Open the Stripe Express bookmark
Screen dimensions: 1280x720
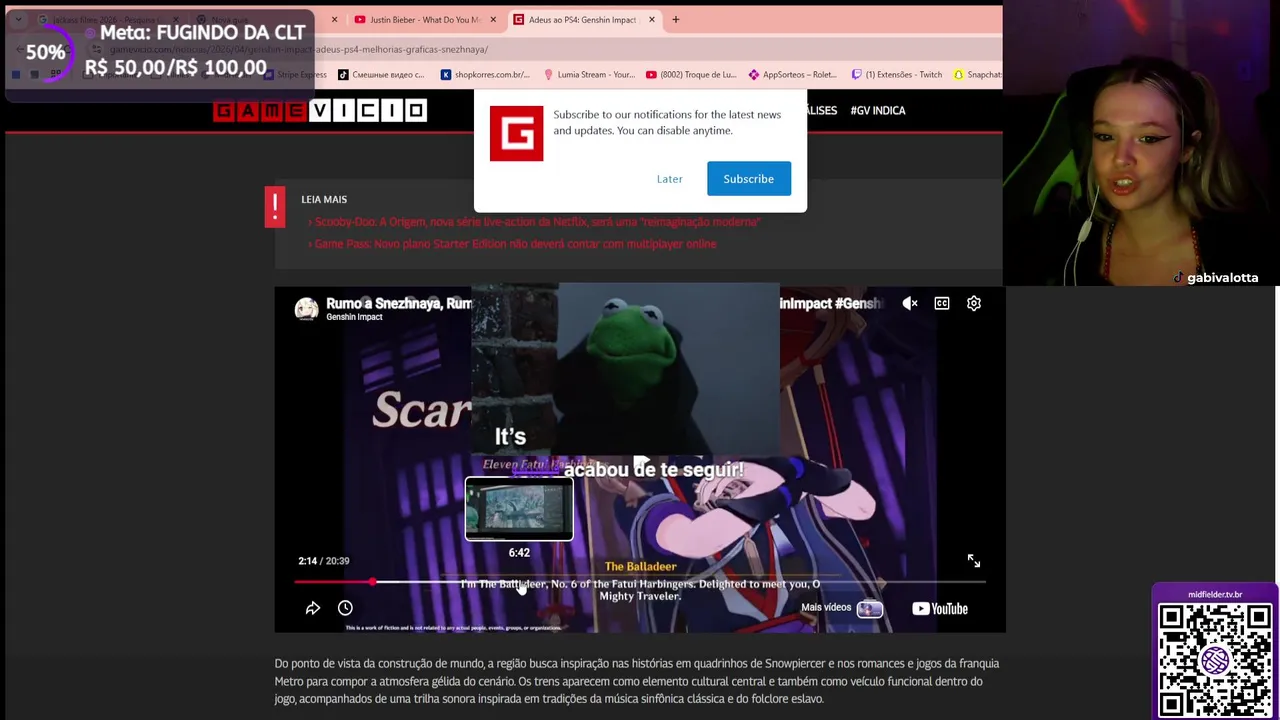tap(295, 75)
